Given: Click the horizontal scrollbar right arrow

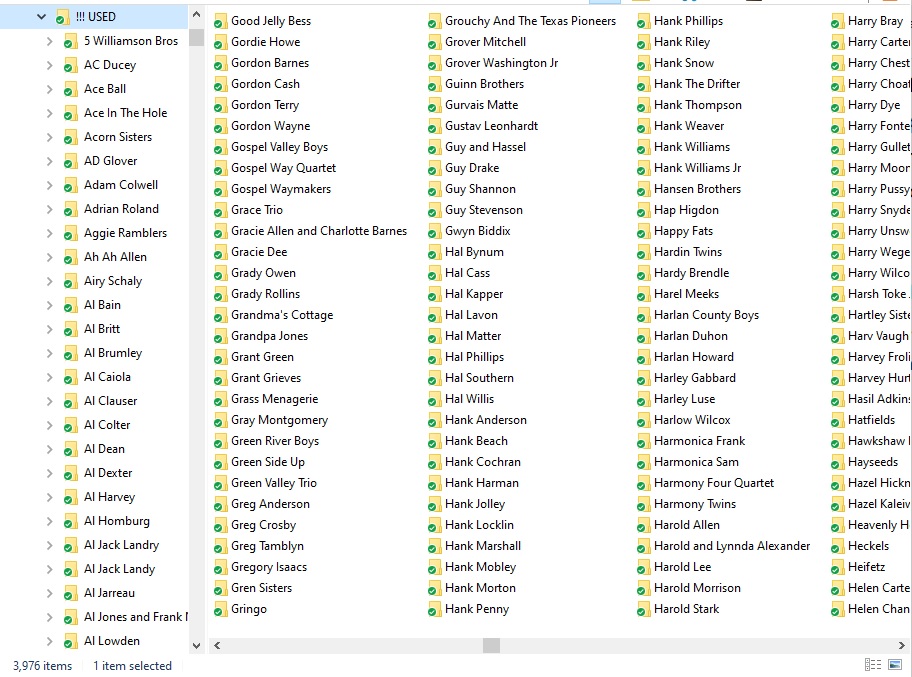Looking at the screenshot, I should pos(903,646).
